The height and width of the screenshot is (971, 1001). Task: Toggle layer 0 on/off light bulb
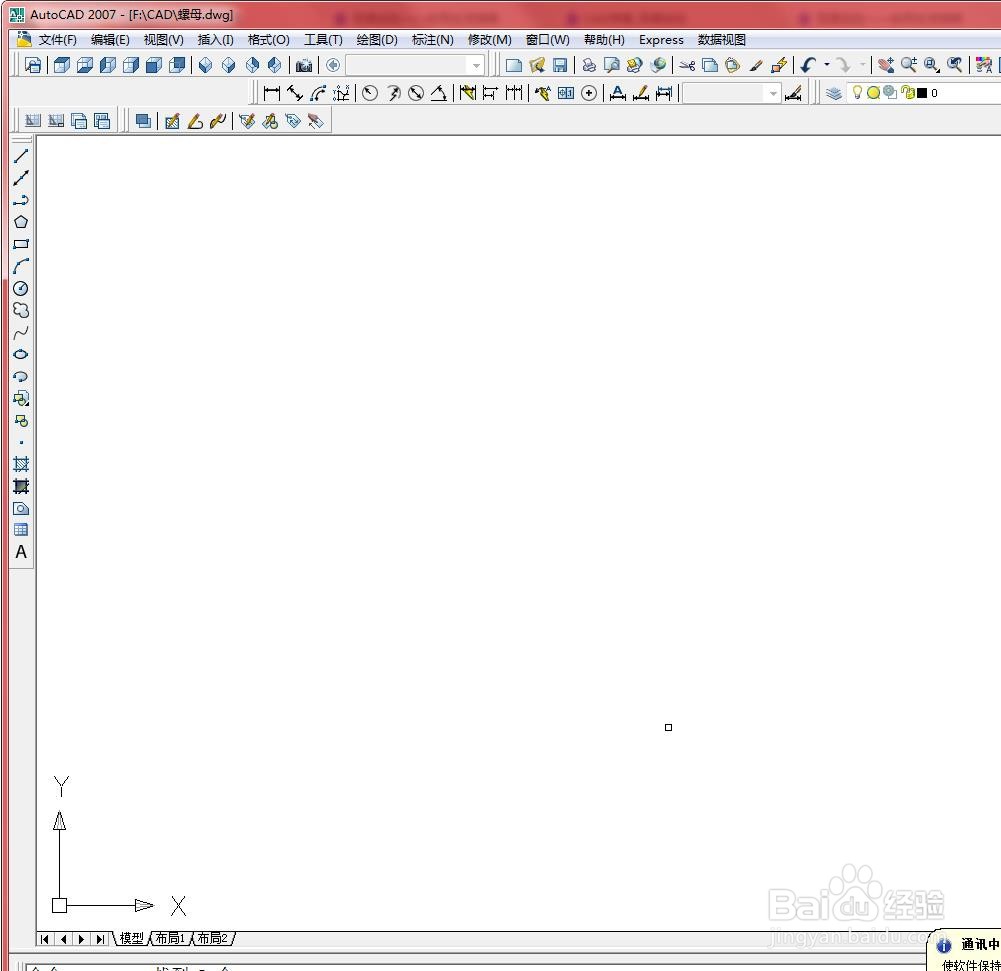pyautogui.click(x=857, y=93)
